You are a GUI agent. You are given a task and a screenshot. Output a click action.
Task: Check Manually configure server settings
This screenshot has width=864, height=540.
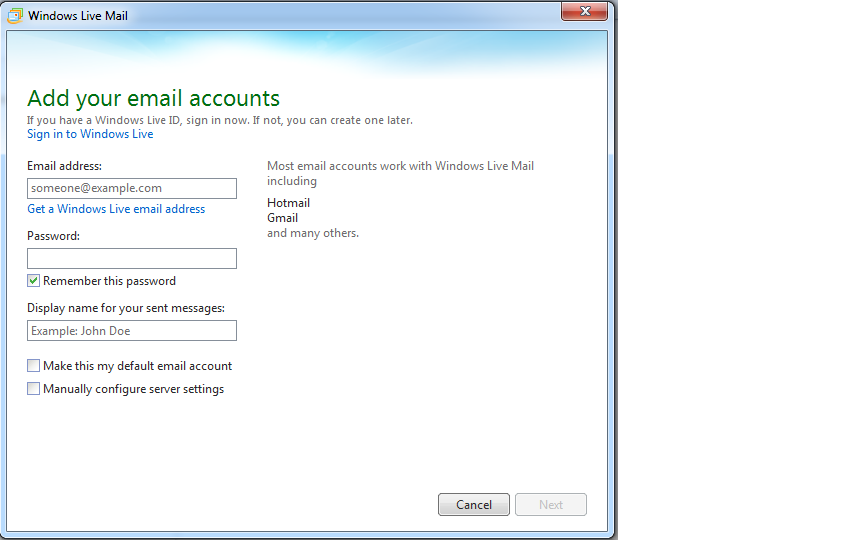pyautogui.click(x=34, y=389)
